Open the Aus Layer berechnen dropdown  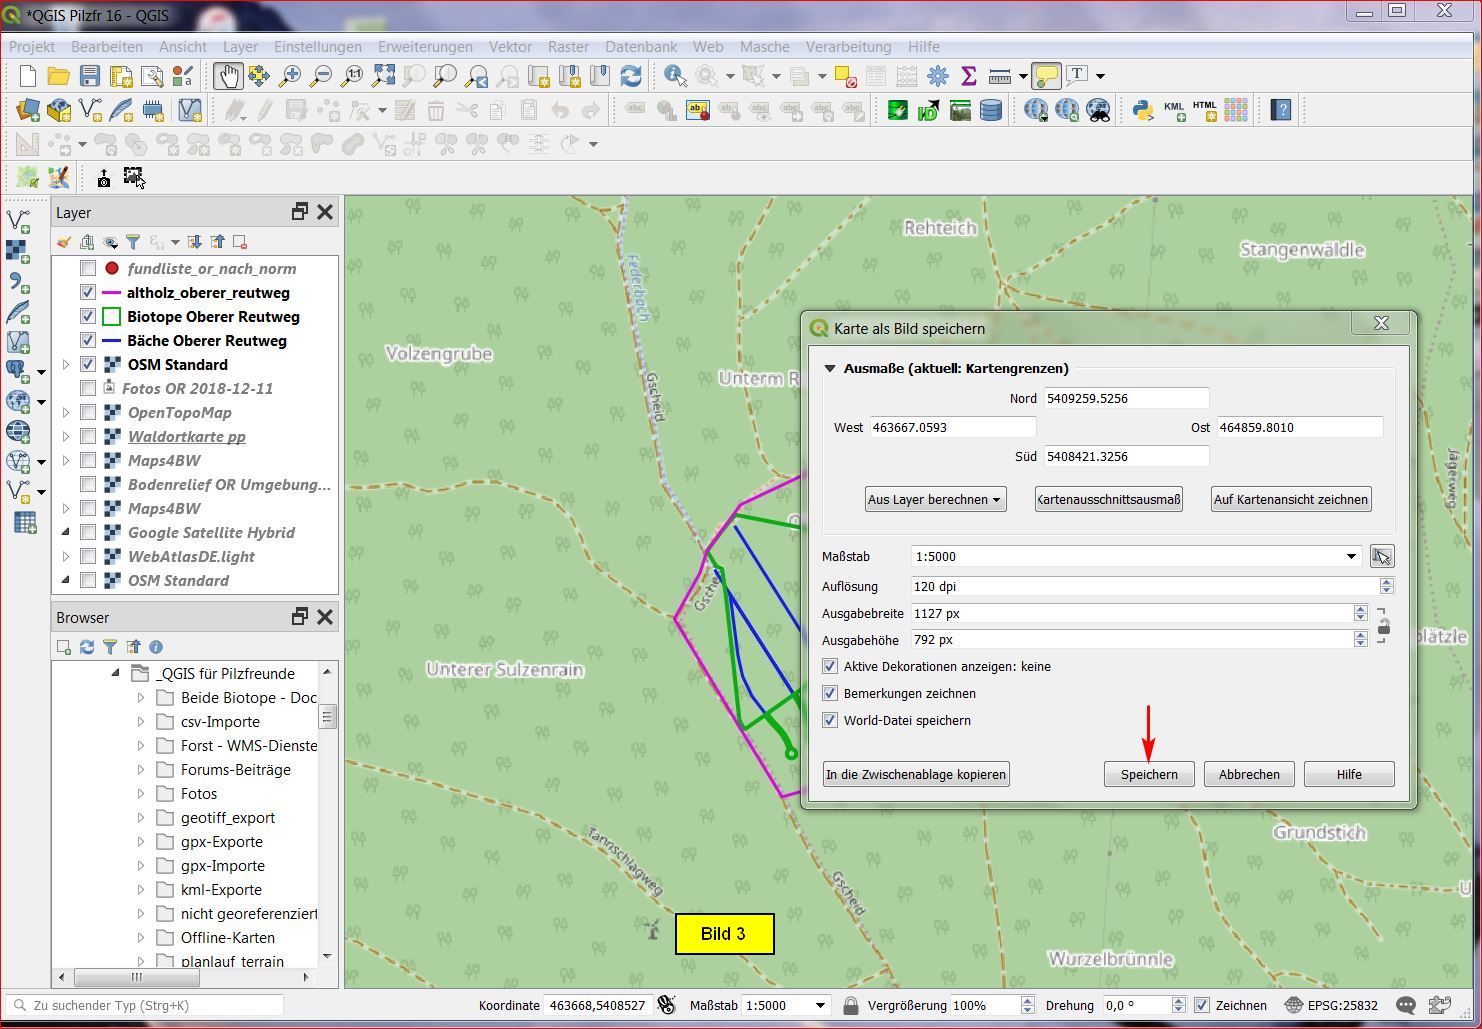[x=935, y=500]
